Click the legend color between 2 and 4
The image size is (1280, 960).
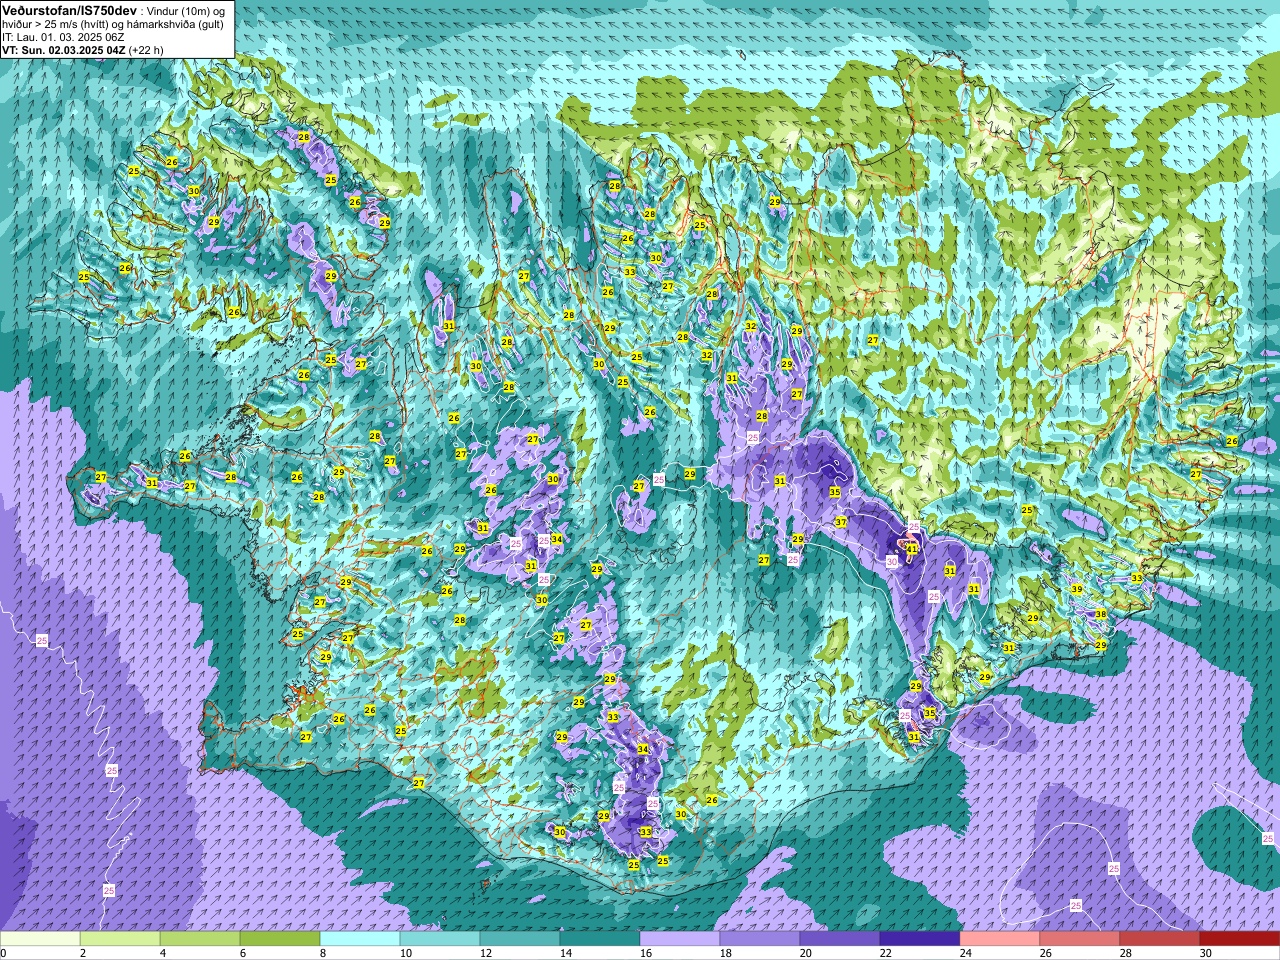(x=120, y=939)
